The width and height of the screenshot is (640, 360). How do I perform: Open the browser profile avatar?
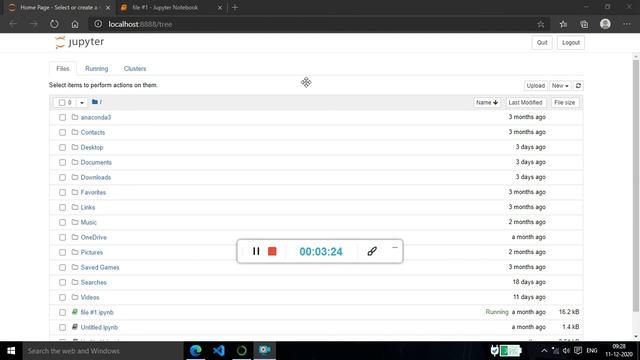click(605, 24)
